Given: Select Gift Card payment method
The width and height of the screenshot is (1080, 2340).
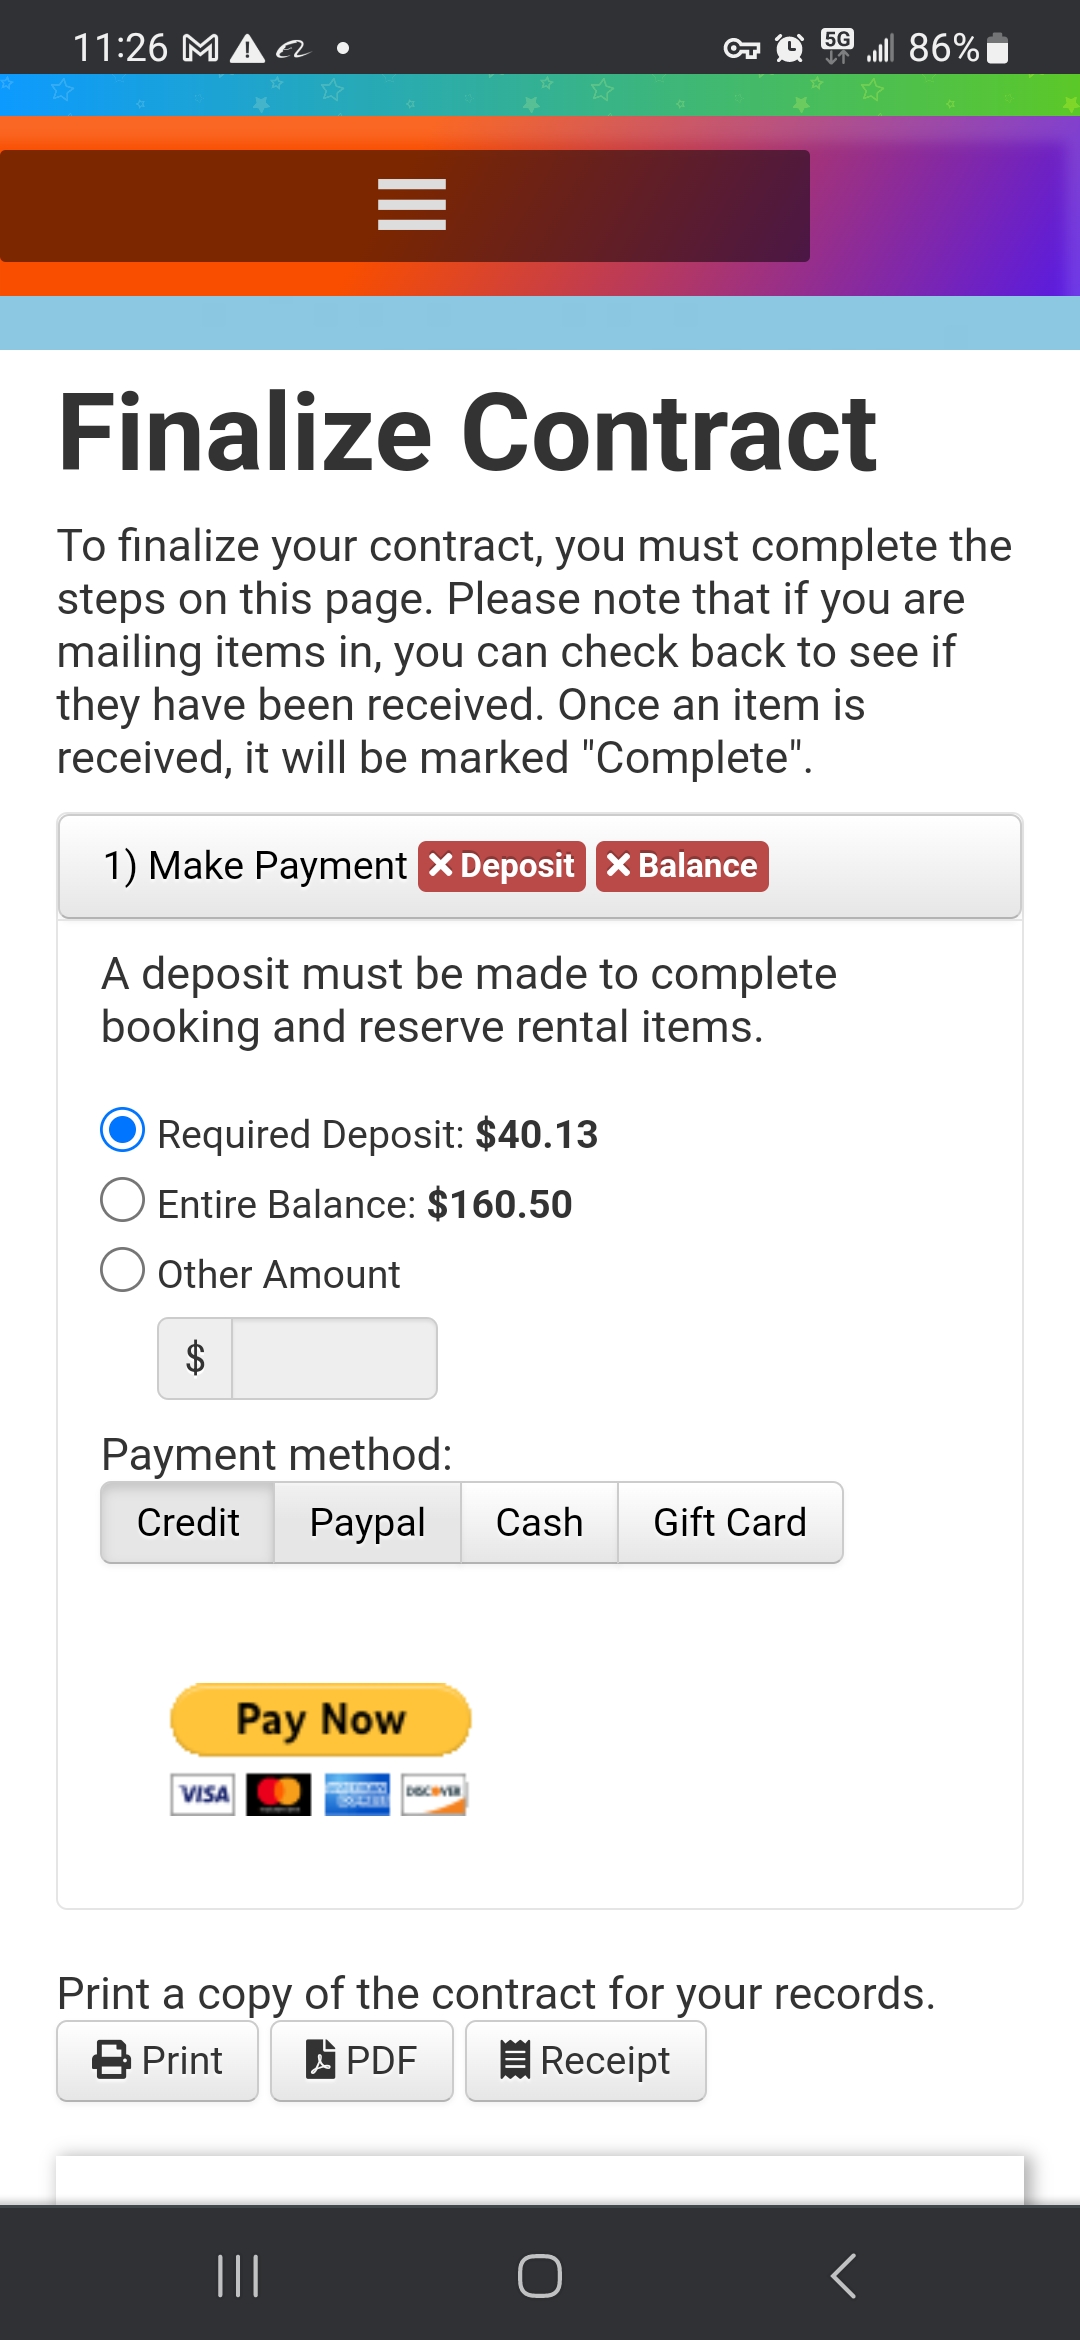Looking at the screenshot, I should coord(729,1522).
